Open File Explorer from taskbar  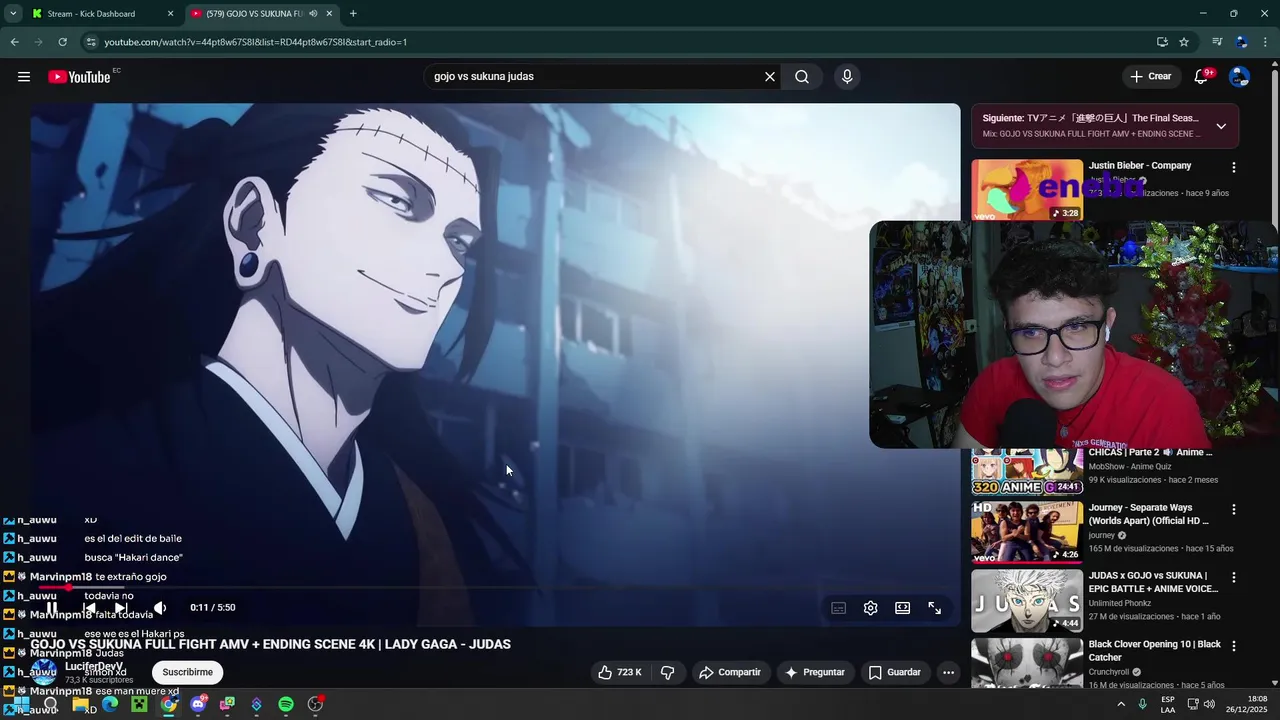point(80,705)
